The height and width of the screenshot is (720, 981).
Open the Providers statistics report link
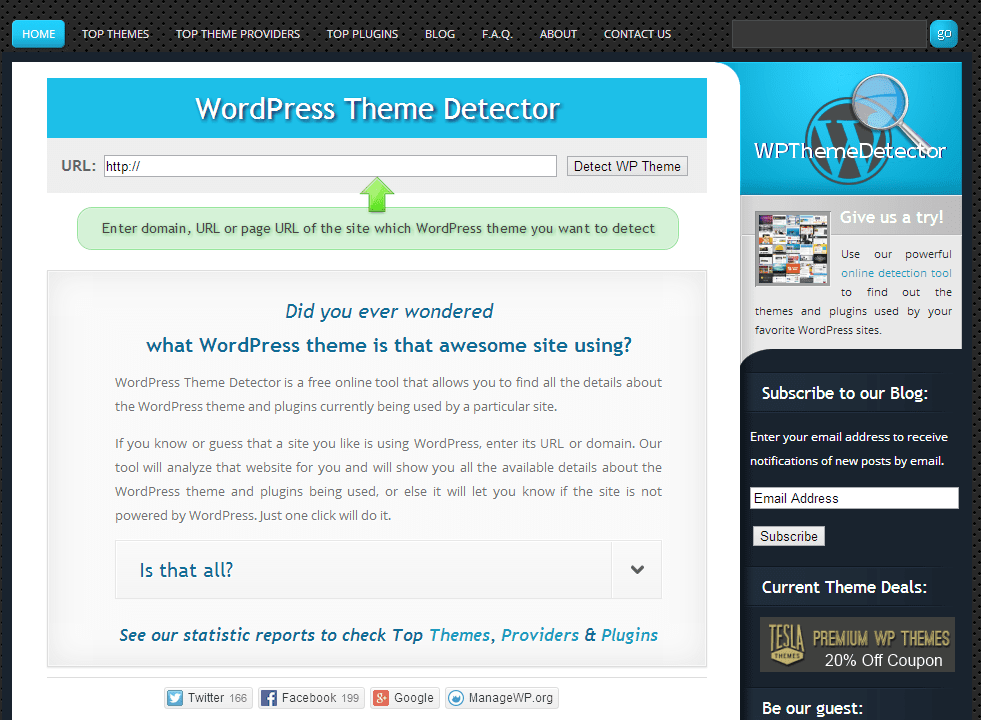(x=540, y=634)
